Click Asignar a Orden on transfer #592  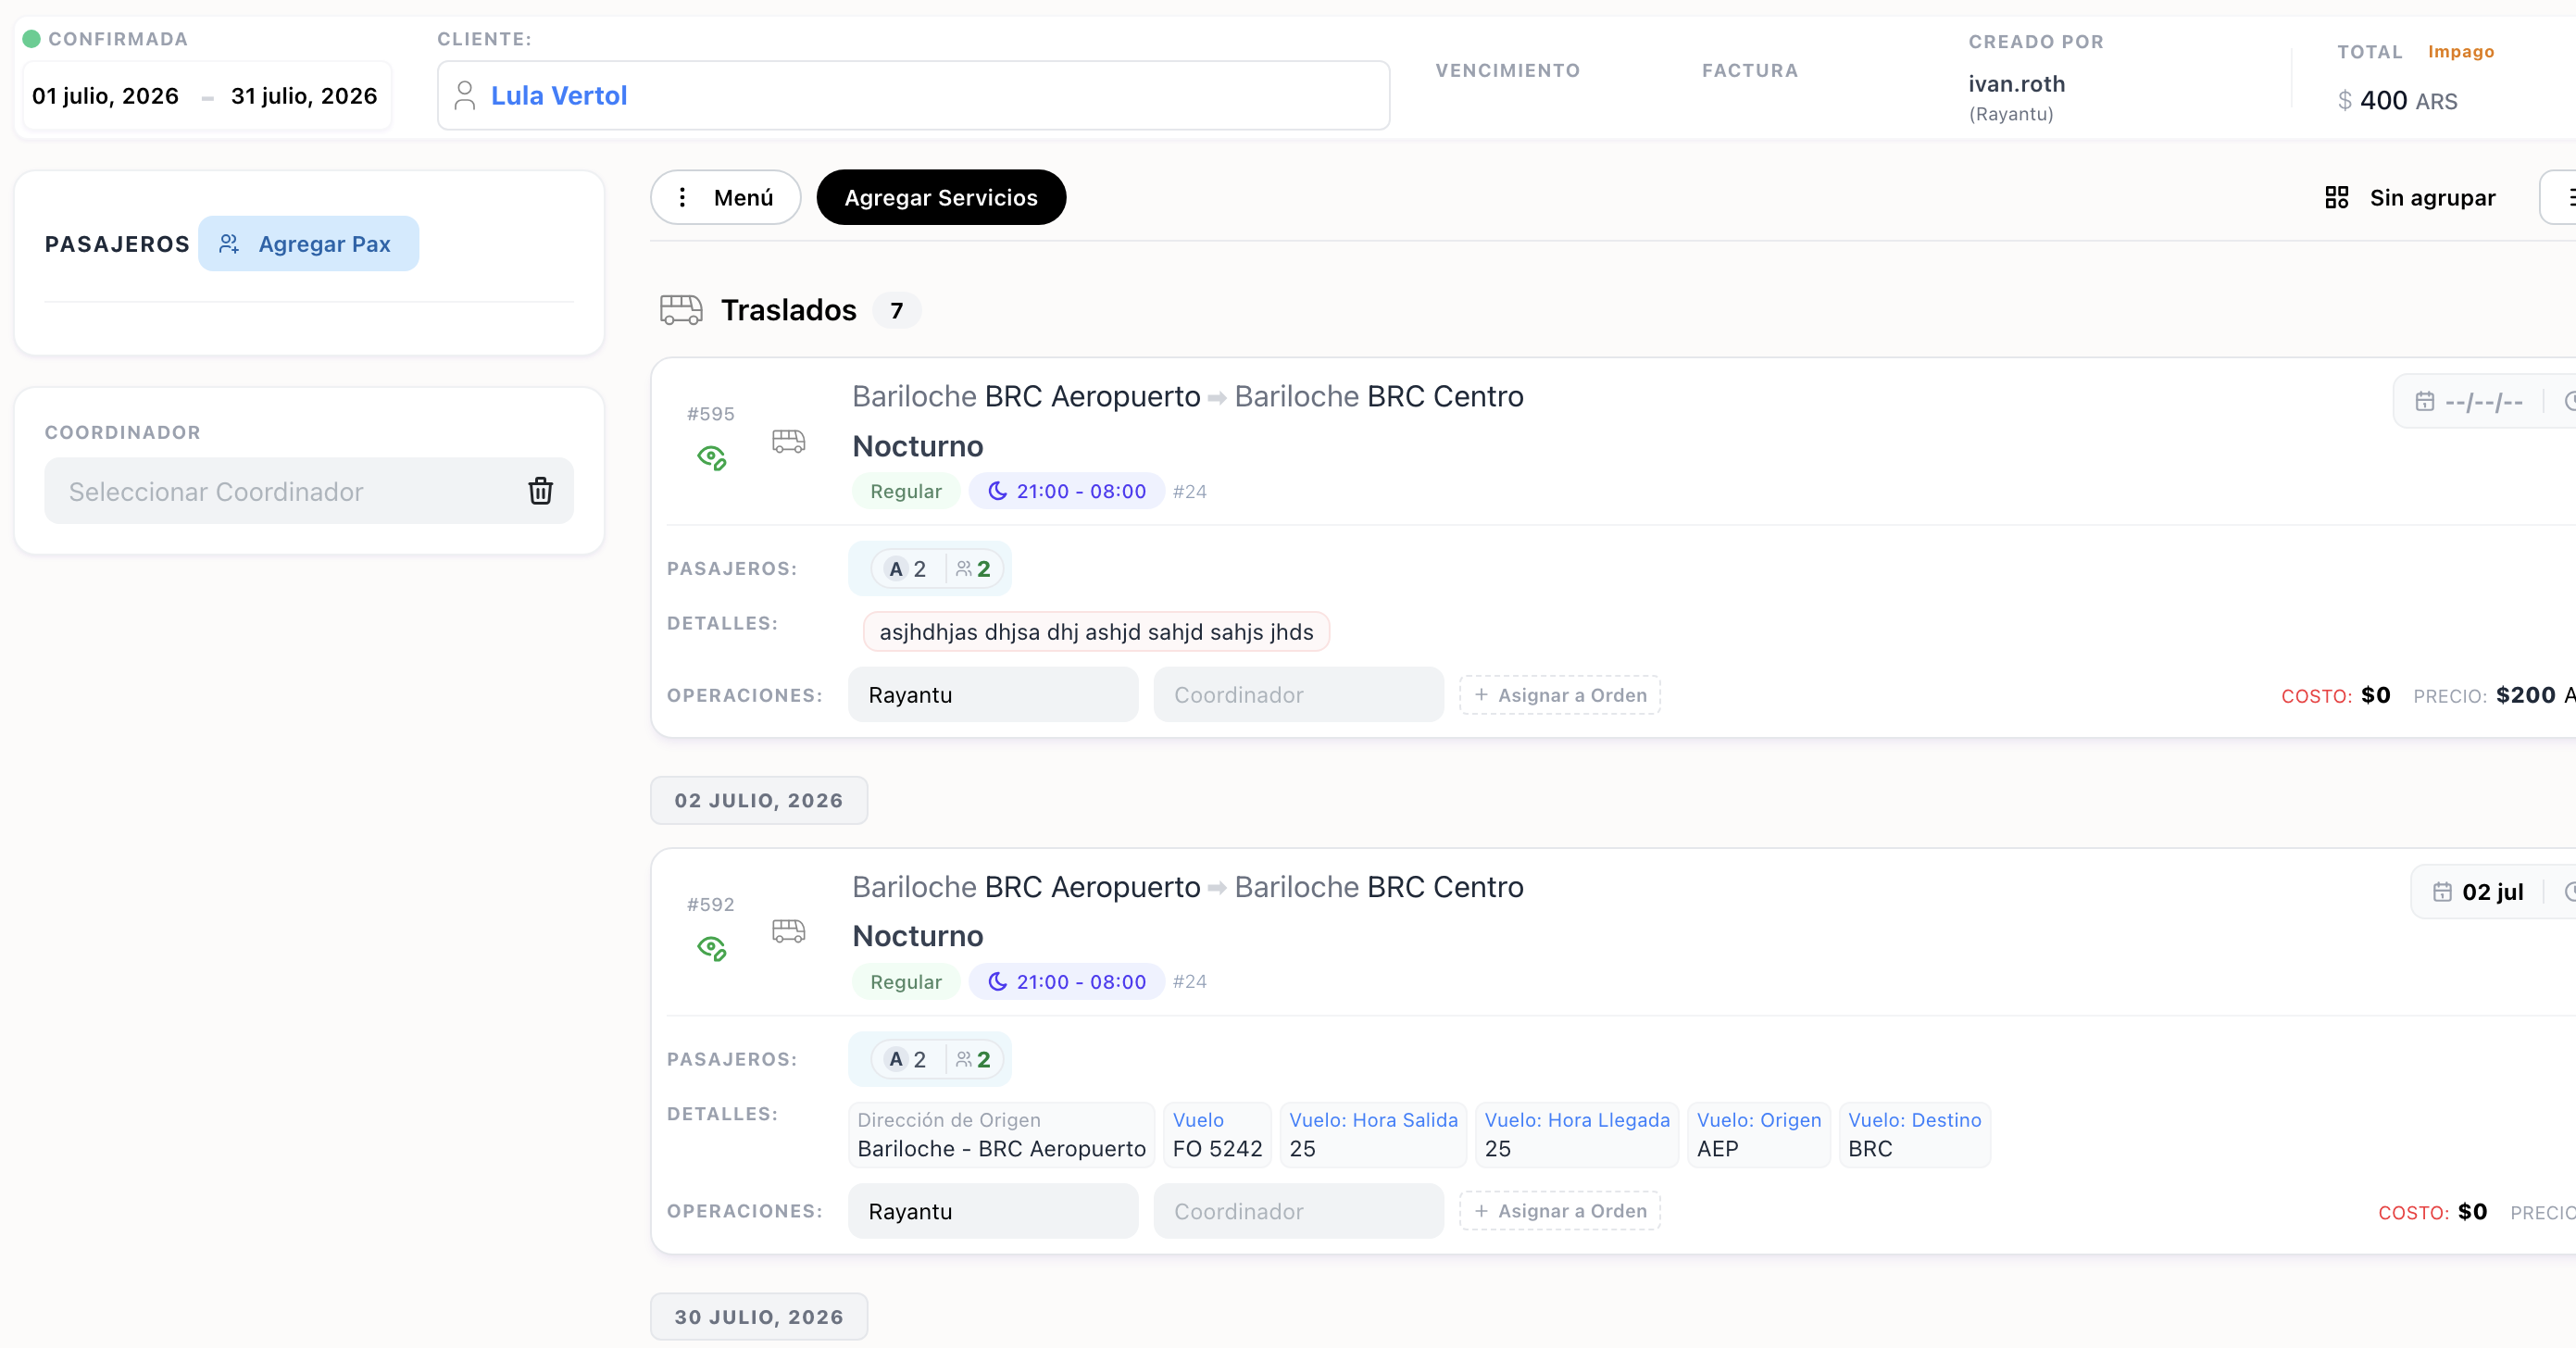pos(1560,1211)
